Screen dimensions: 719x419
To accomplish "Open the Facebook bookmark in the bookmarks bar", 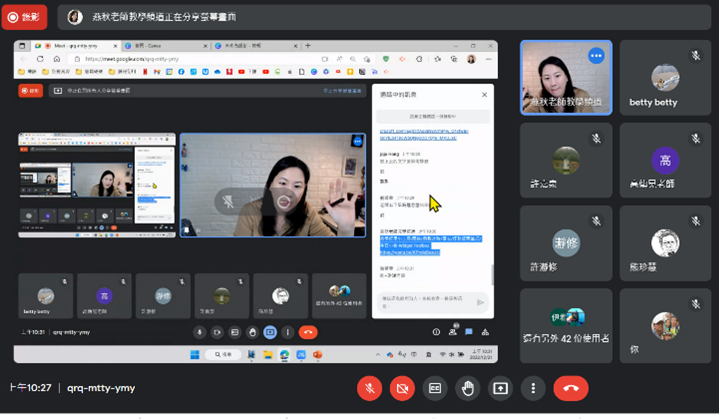I will (x=181, y=72).
